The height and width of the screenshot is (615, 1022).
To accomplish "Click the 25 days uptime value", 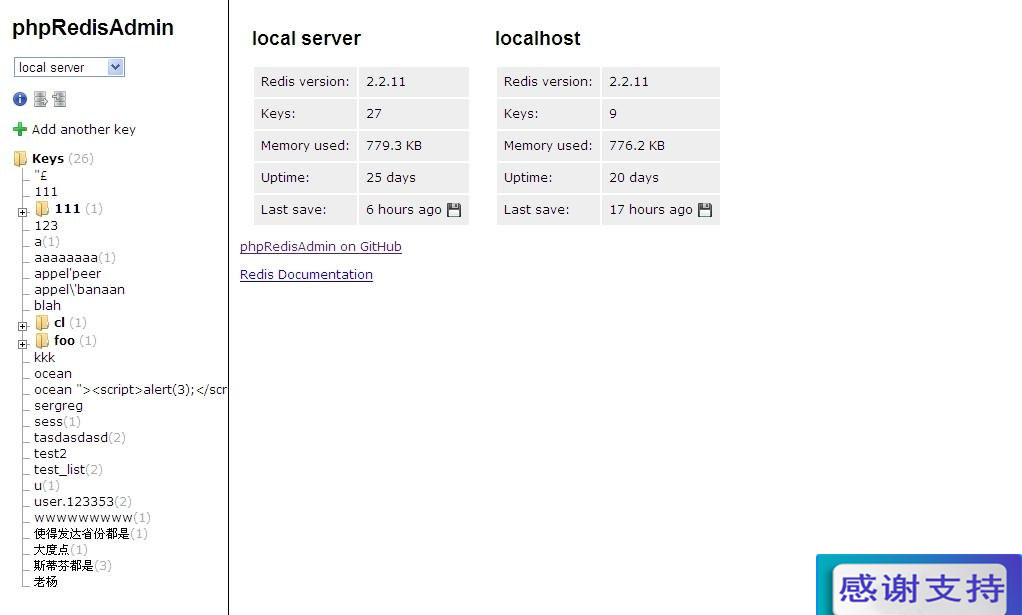I will (x=390, y=177).
